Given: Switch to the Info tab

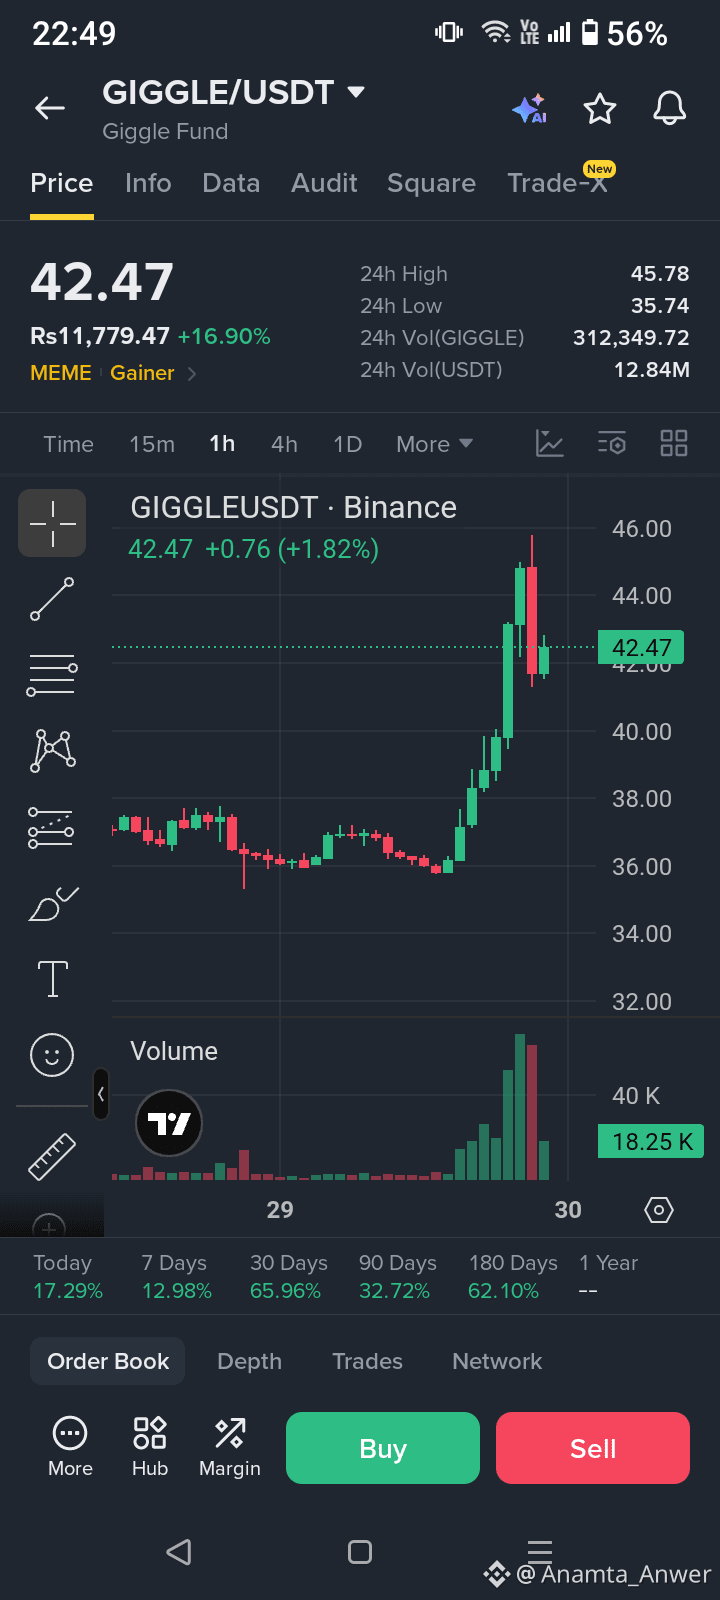Looking at the screenshot, I should tap(148, 183).
